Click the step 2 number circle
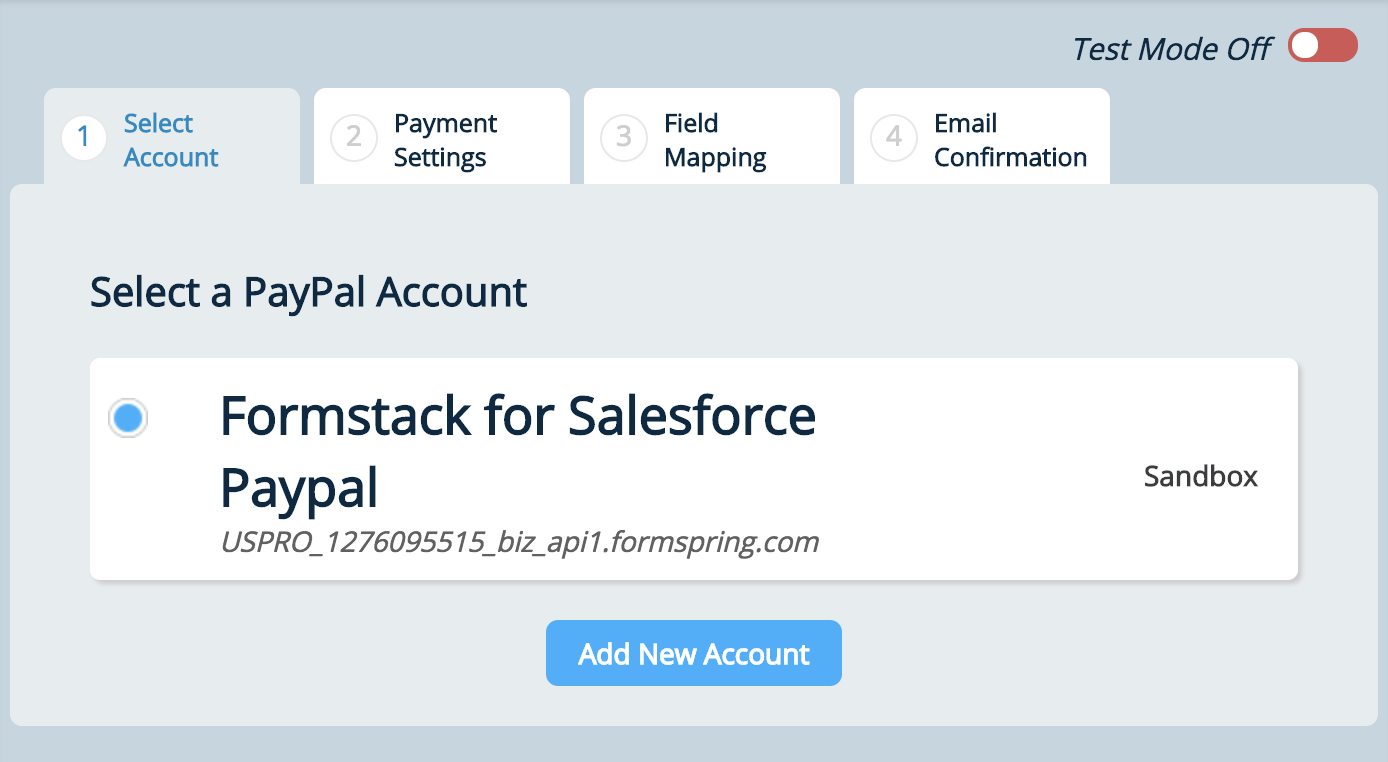The width and height of the screenshot is (1388, 762). tap(353, 138)
